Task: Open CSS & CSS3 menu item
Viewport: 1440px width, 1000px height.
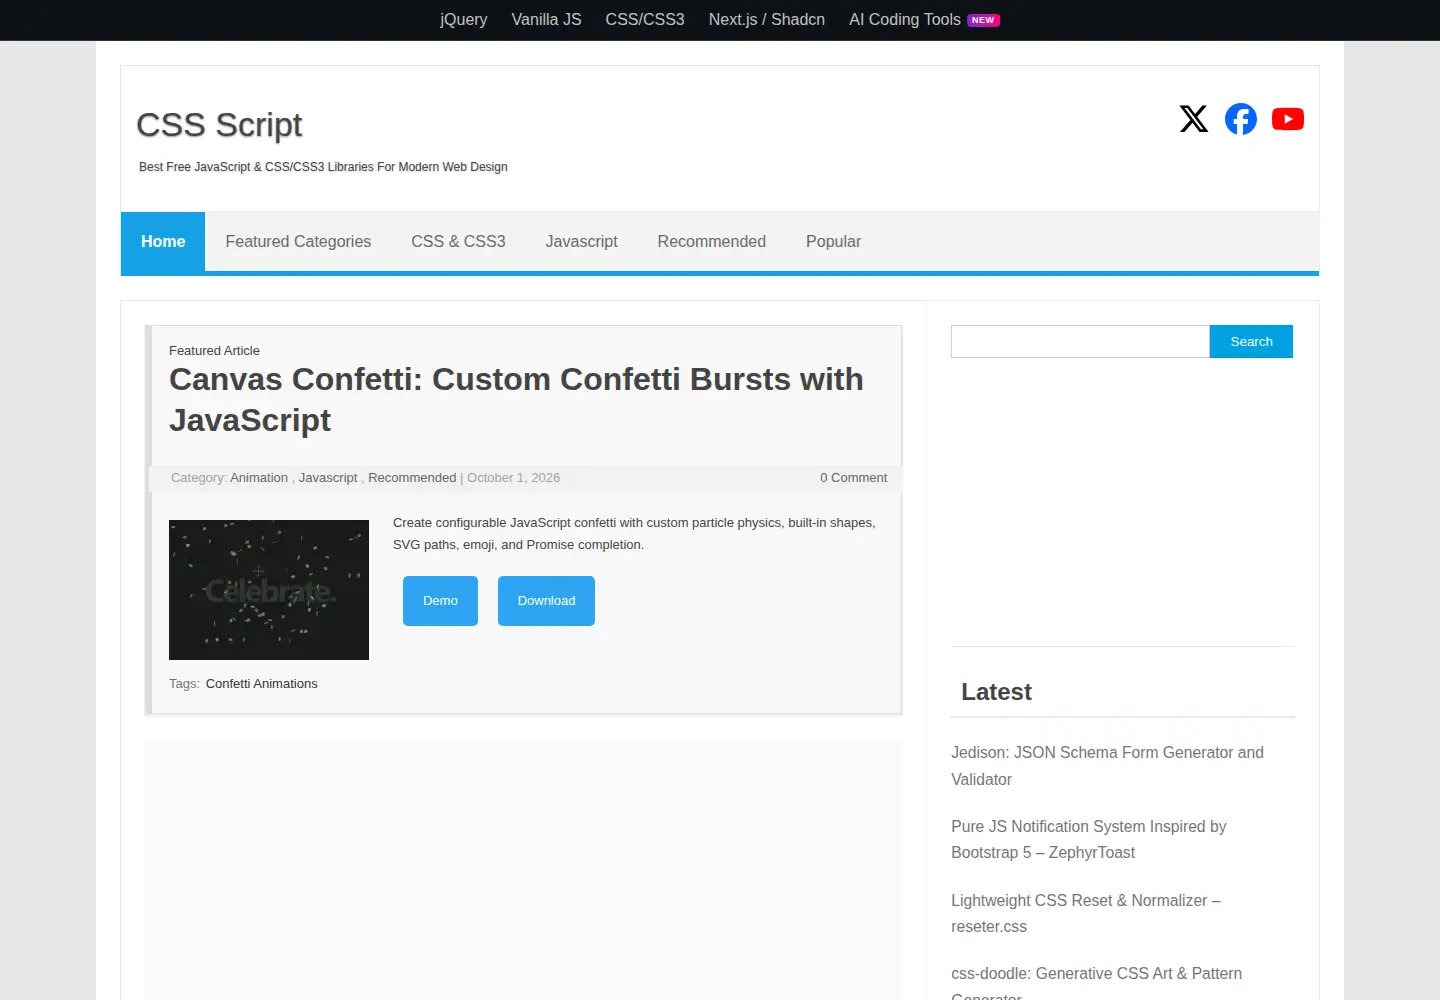Action: (458, 241)
